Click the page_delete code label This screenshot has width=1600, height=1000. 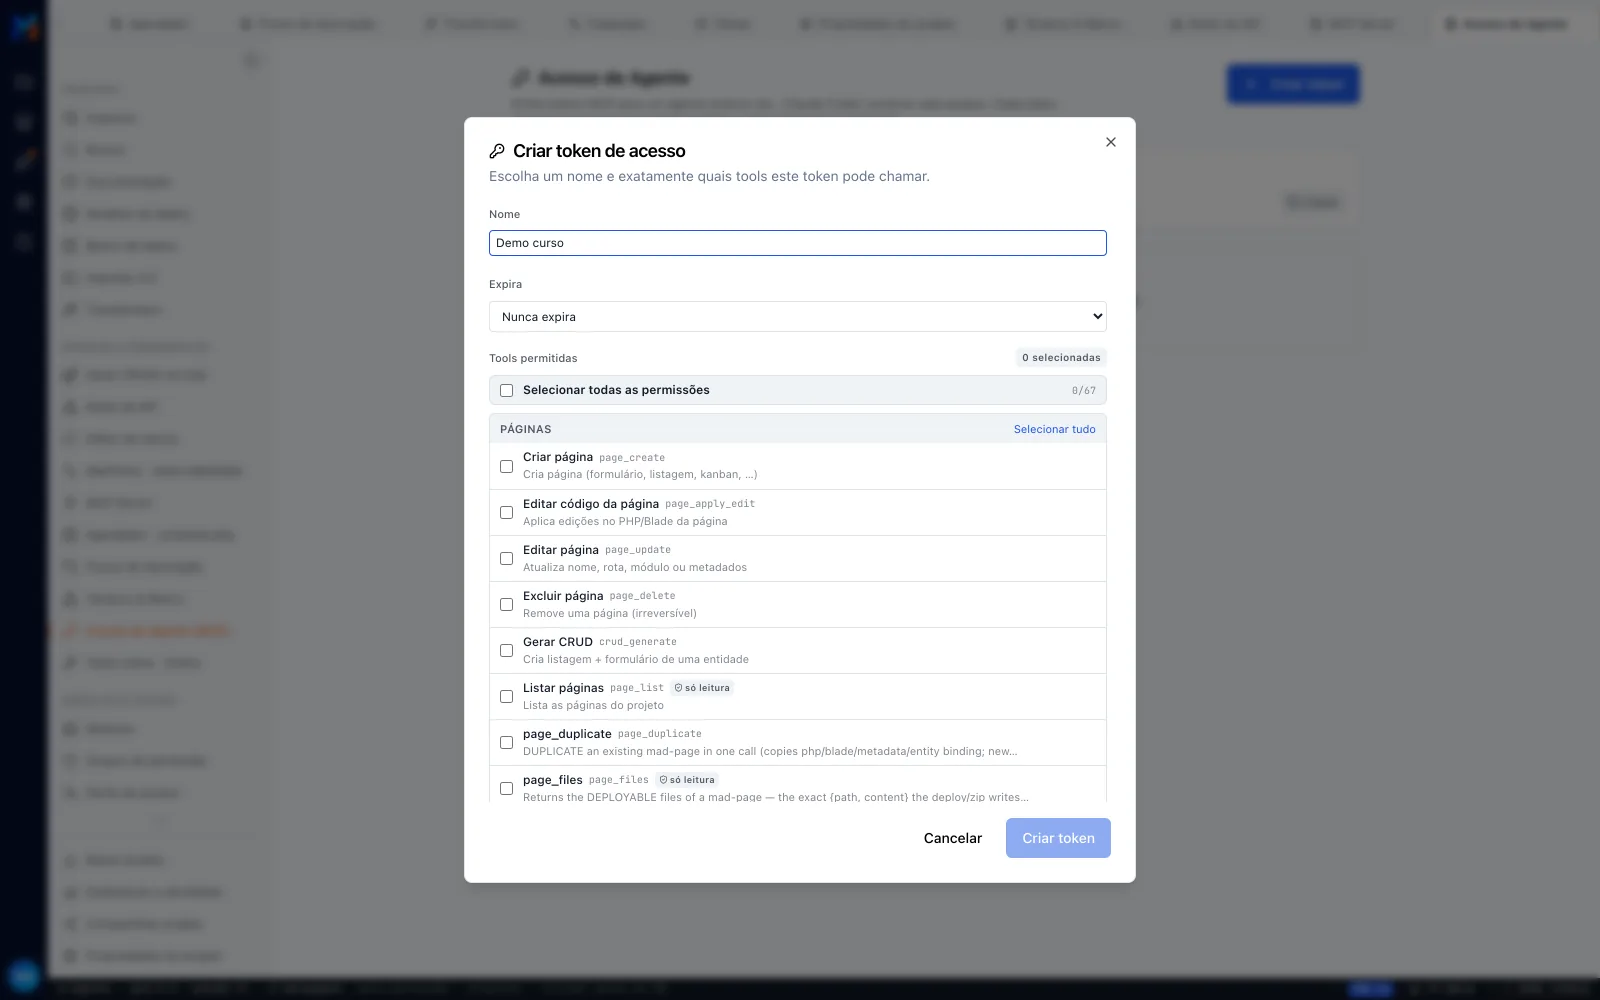click(x=643, y=596)
